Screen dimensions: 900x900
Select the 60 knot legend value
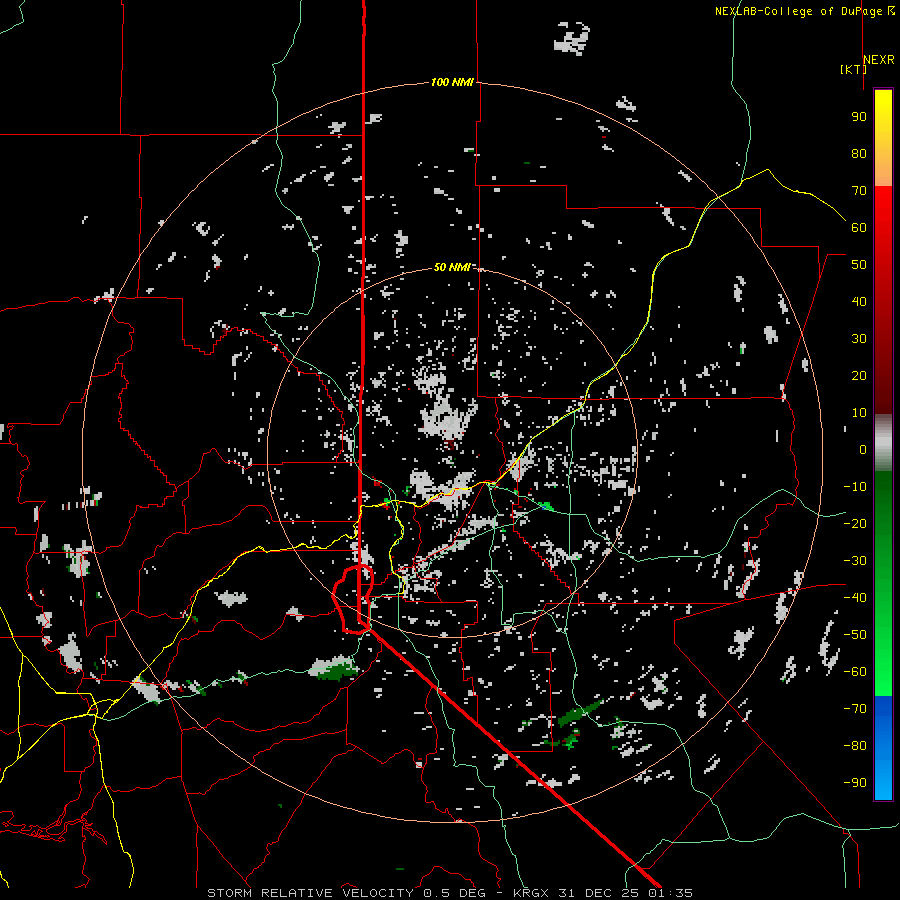[x=859, y=228]
